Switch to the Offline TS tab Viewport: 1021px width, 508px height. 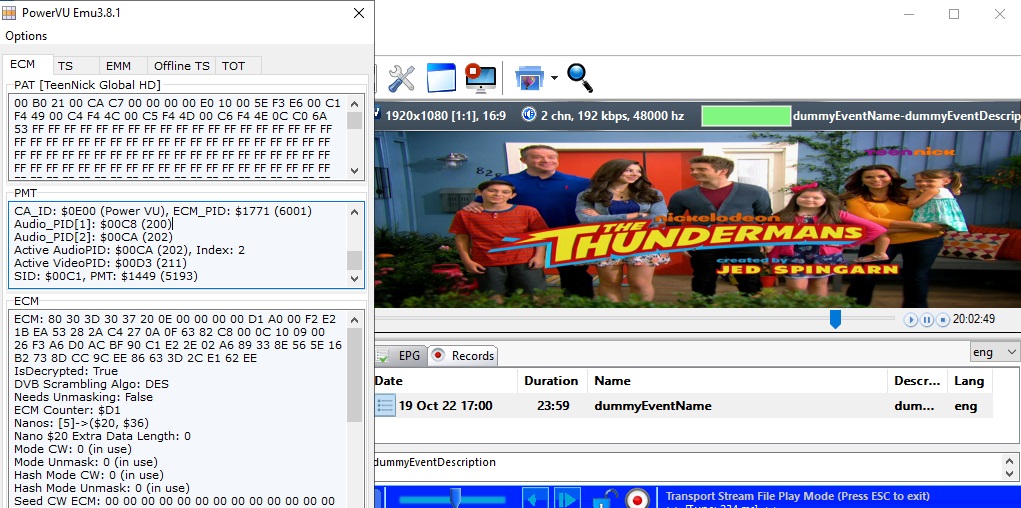pos(182,66)
